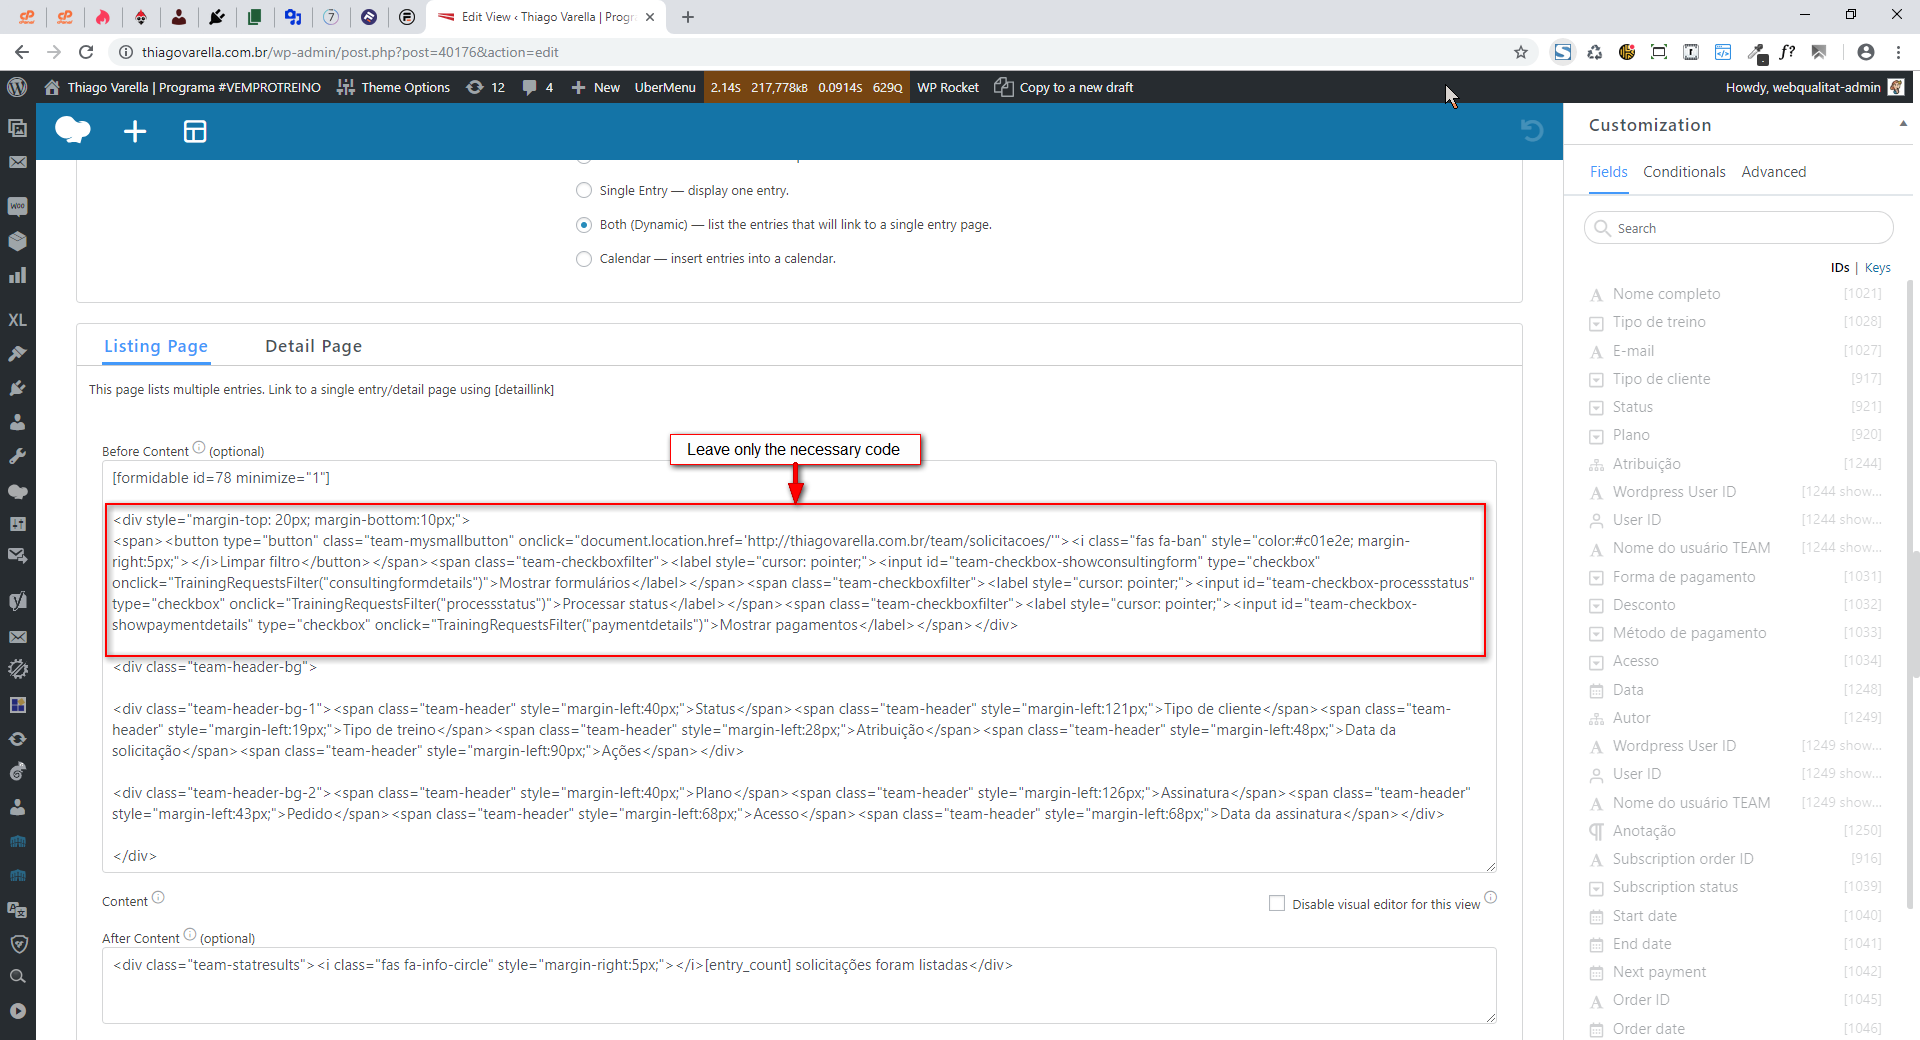Click the play circle collapse menu icon
The image size is (1920, 1040).
coord(17,1011)
